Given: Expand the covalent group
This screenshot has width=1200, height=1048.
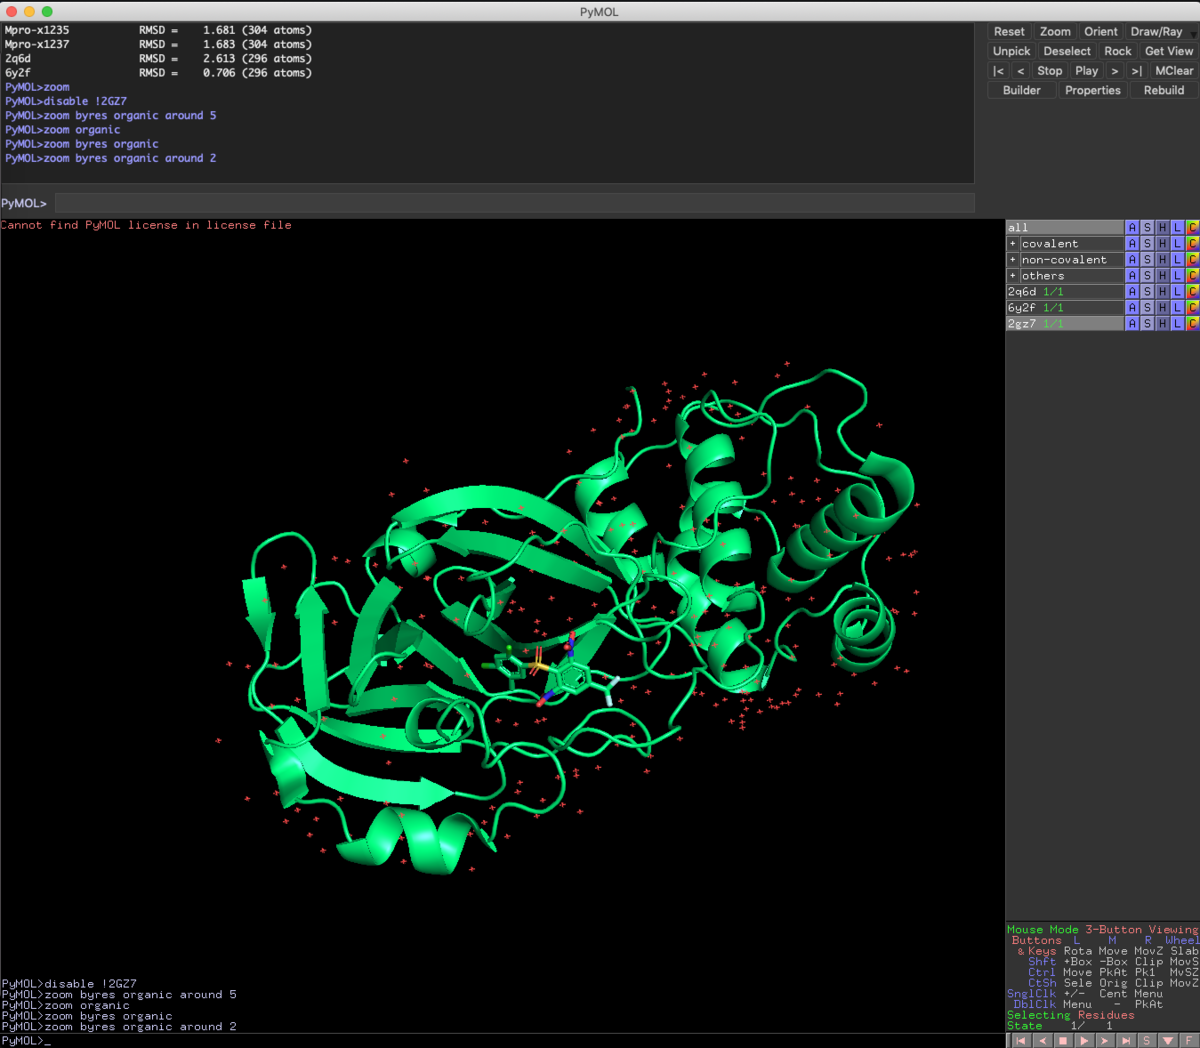Looking at the screenshot, I should tap(1012, 244).
